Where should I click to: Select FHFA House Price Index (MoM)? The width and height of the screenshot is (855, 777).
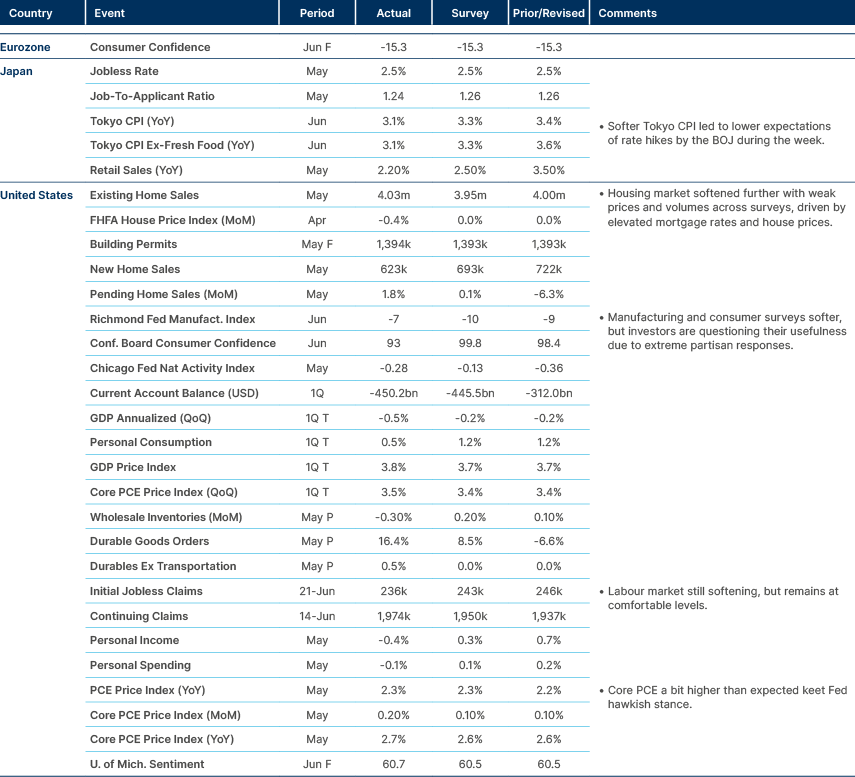pos(173,220)
